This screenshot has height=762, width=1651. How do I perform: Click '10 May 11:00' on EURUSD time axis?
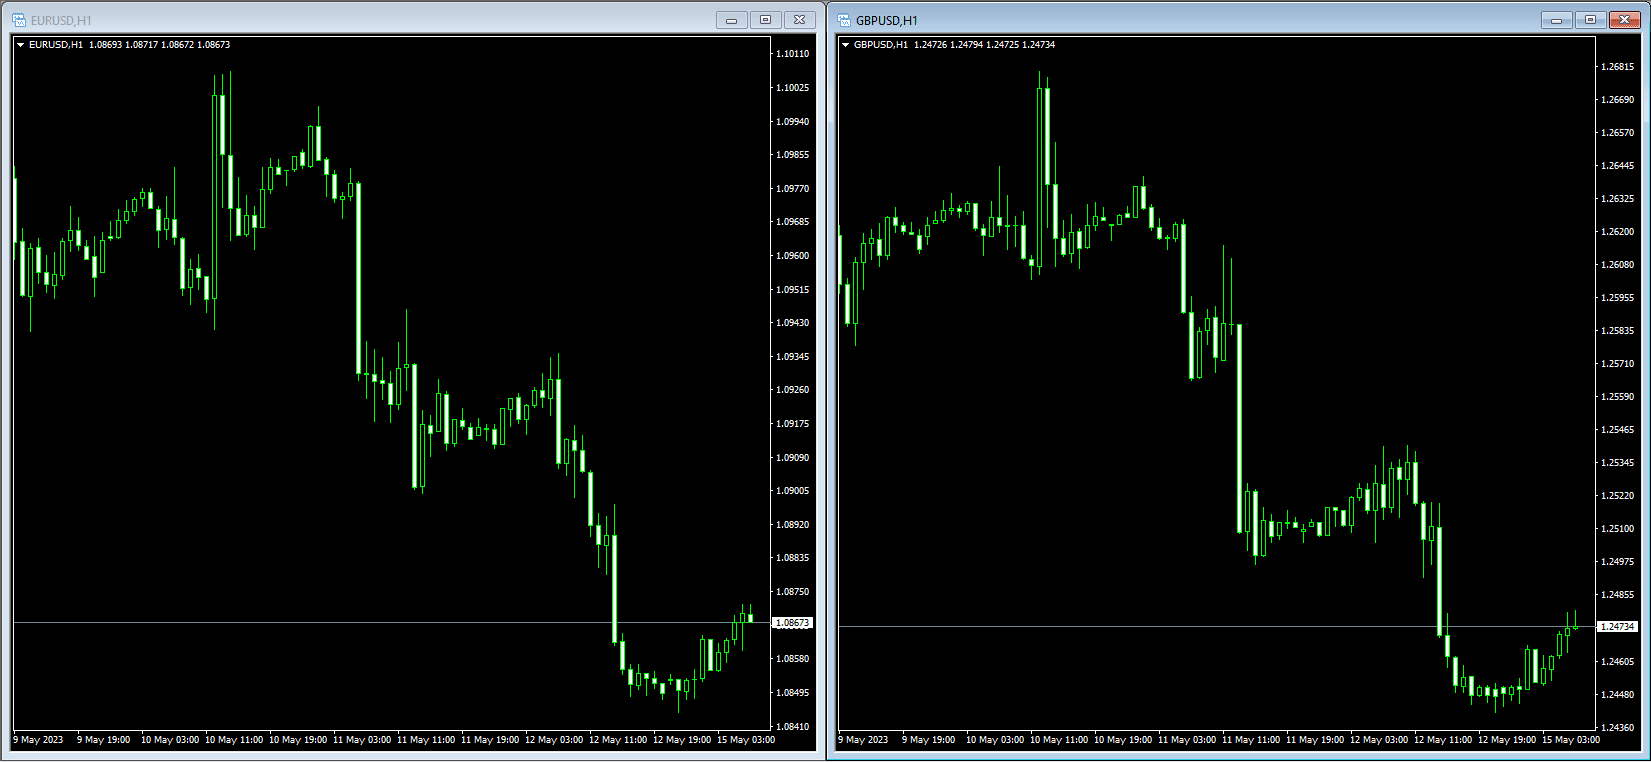point(234,740)
